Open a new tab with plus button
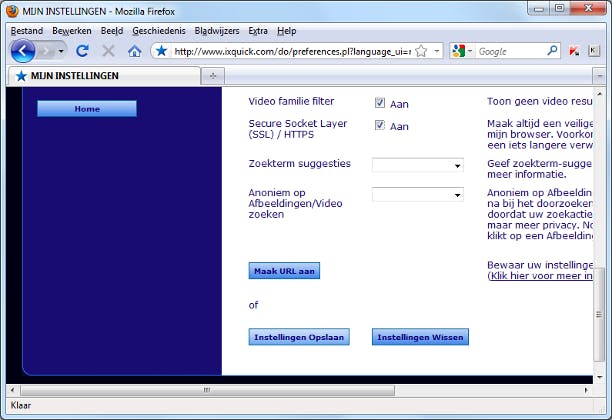The image size is (612, 420). point(213,76)
